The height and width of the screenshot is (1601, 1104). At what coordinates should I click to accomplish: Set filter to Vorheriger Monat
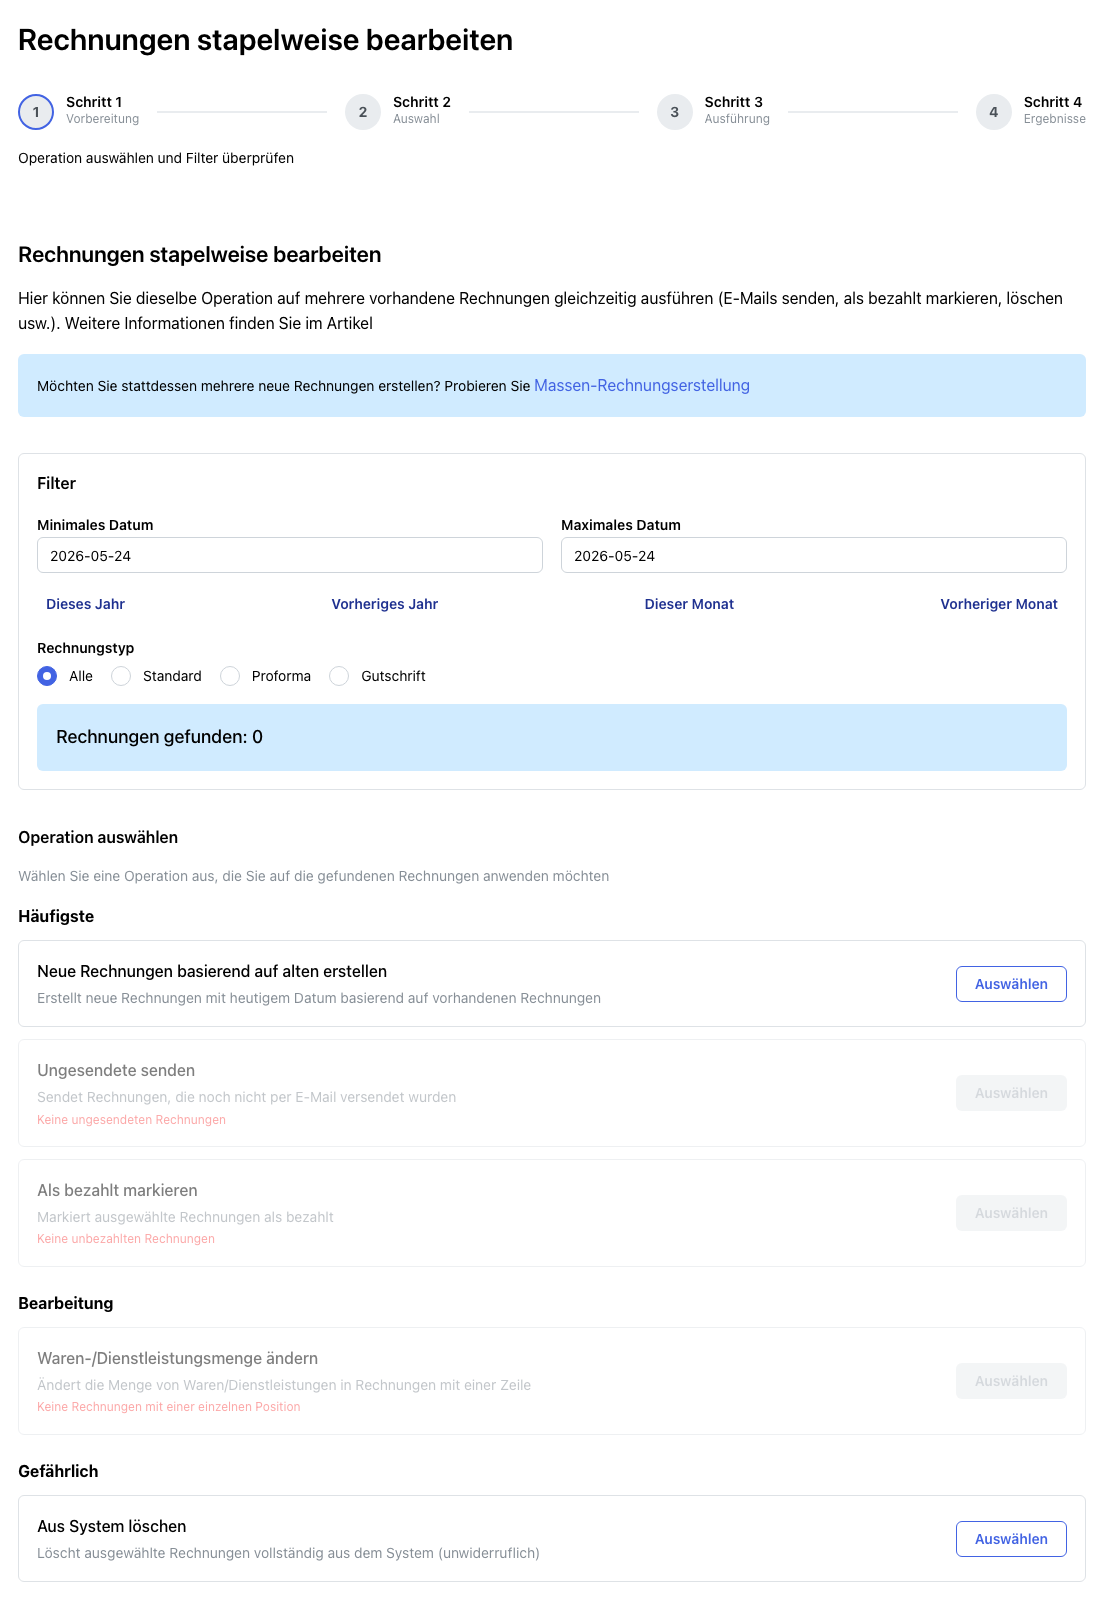pos(999,604)
